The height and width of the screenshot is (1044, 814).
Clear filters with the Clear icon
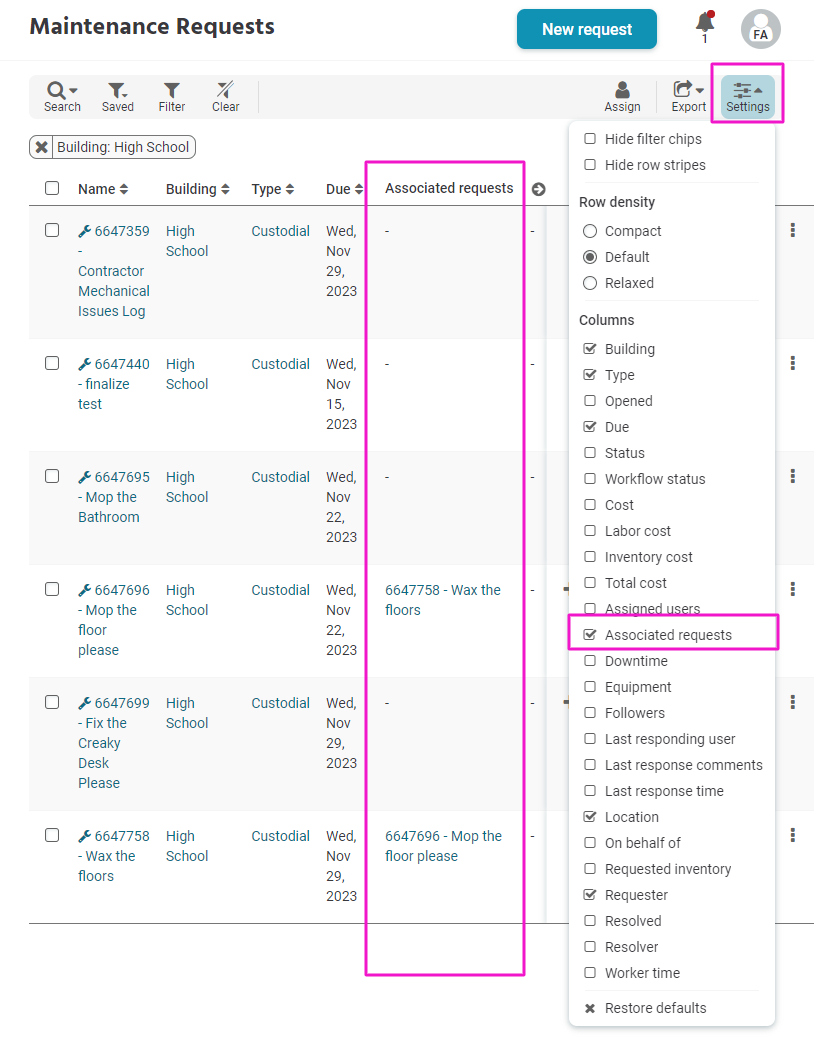pos(226,97)
